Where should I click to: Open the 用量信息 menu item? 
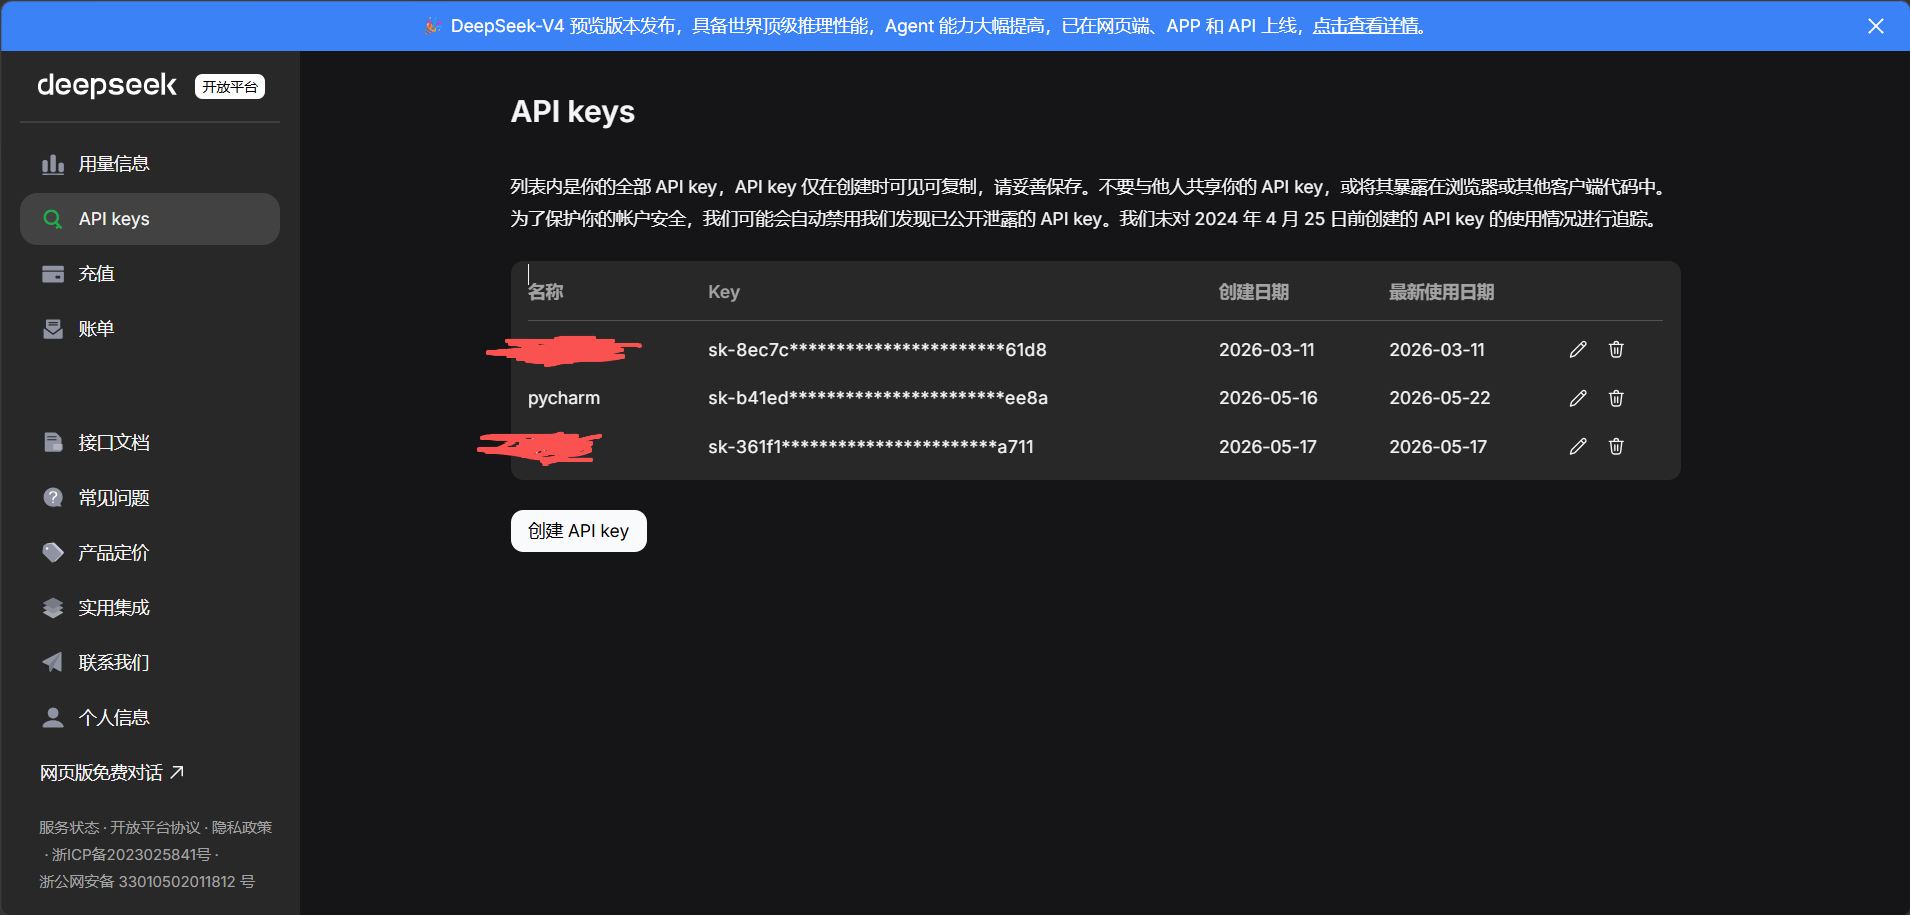point(150,164)
